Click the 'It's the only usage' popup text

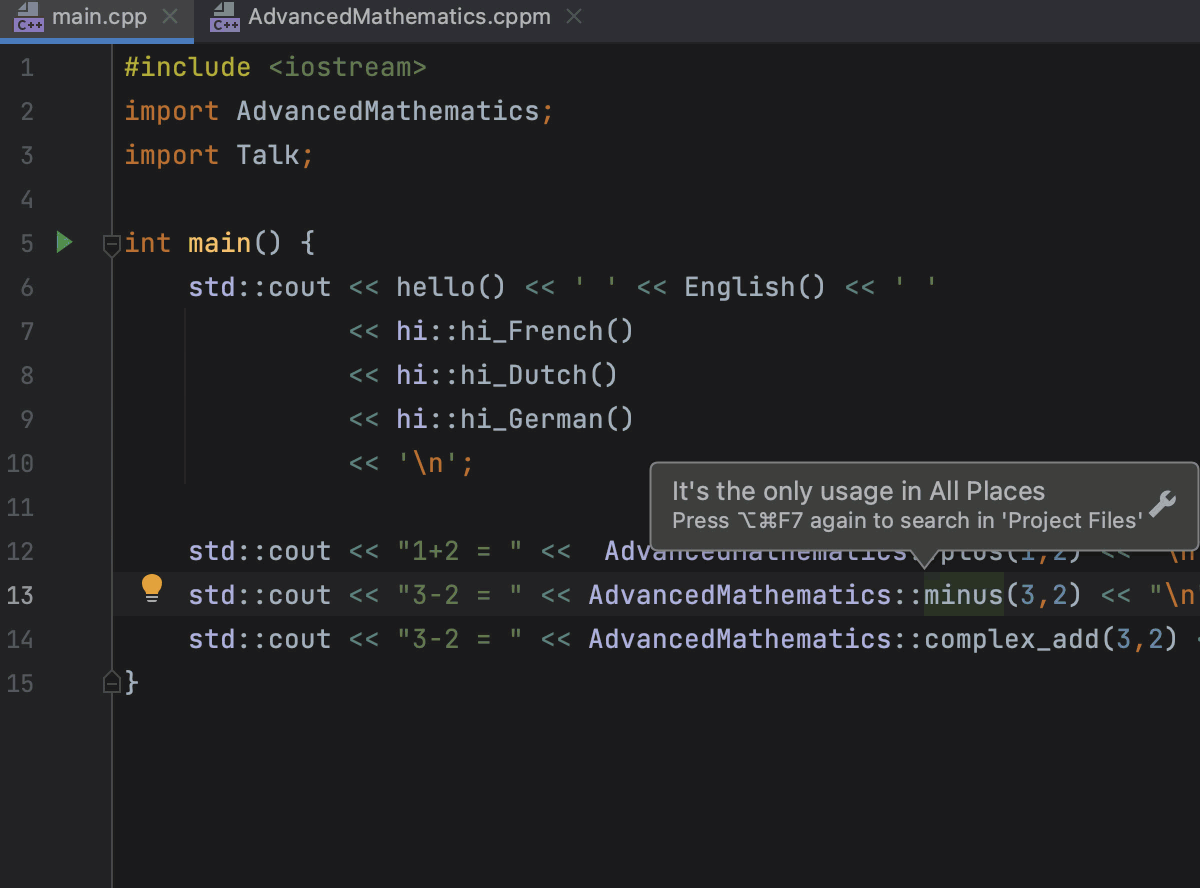tap(858, 491)
